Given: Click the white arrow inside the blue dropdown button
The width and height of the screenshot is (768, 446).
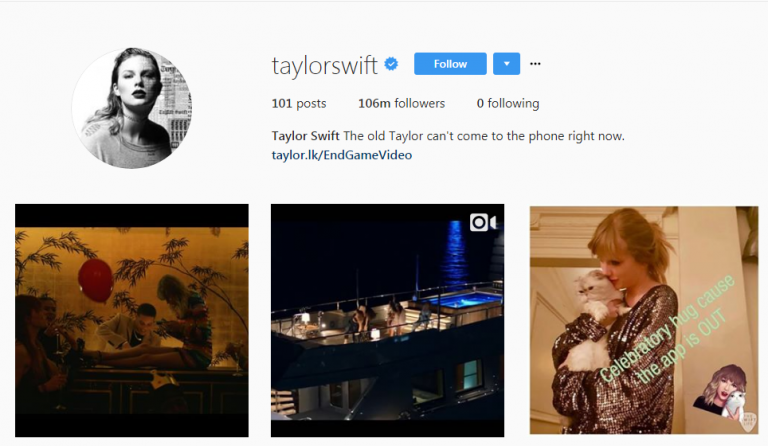Looking at the screenshot, I should pos(506,64).
